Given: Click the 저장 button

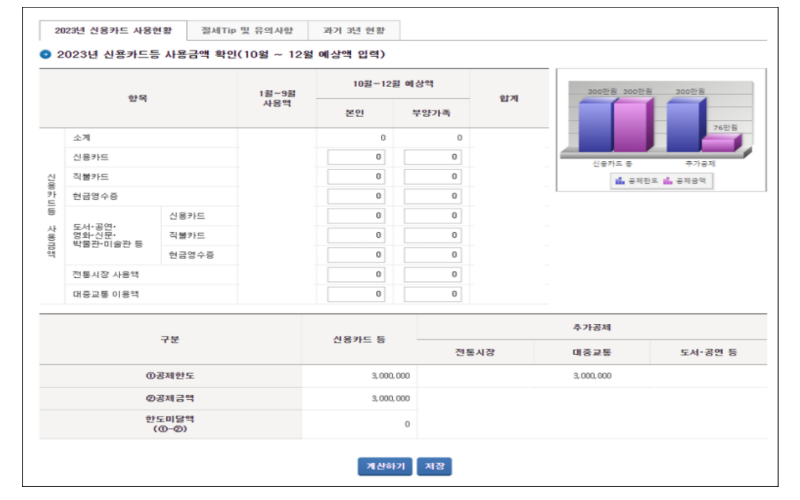Looking at the screenshot, I should pyautogui.click(x=434, y=466).
